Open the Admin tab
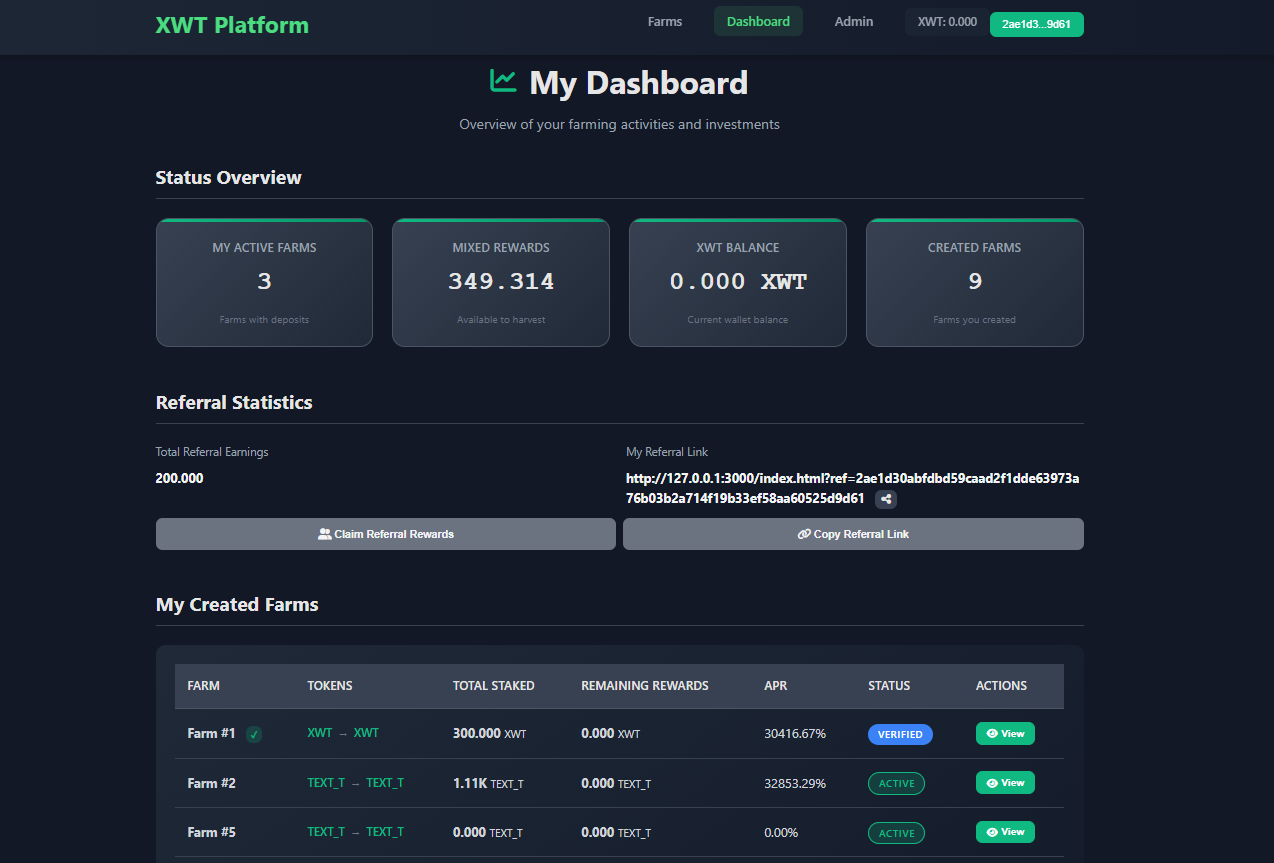 [853, 21]
